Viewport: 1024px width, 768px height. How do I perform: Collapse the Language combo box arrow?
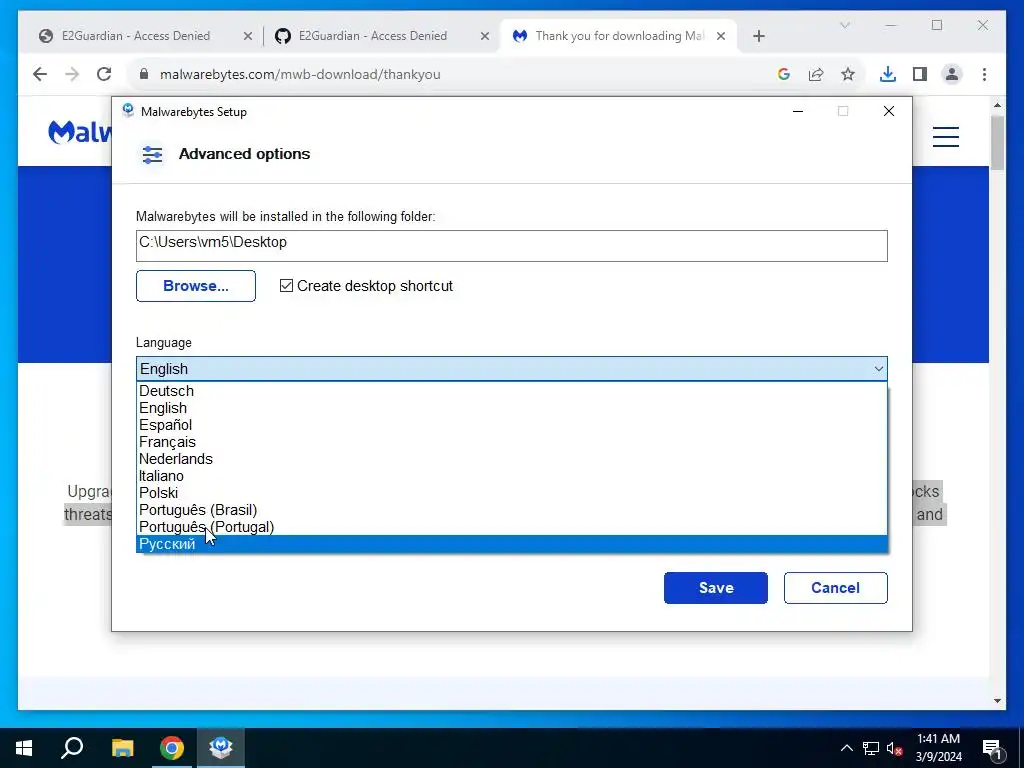point(878,369)
